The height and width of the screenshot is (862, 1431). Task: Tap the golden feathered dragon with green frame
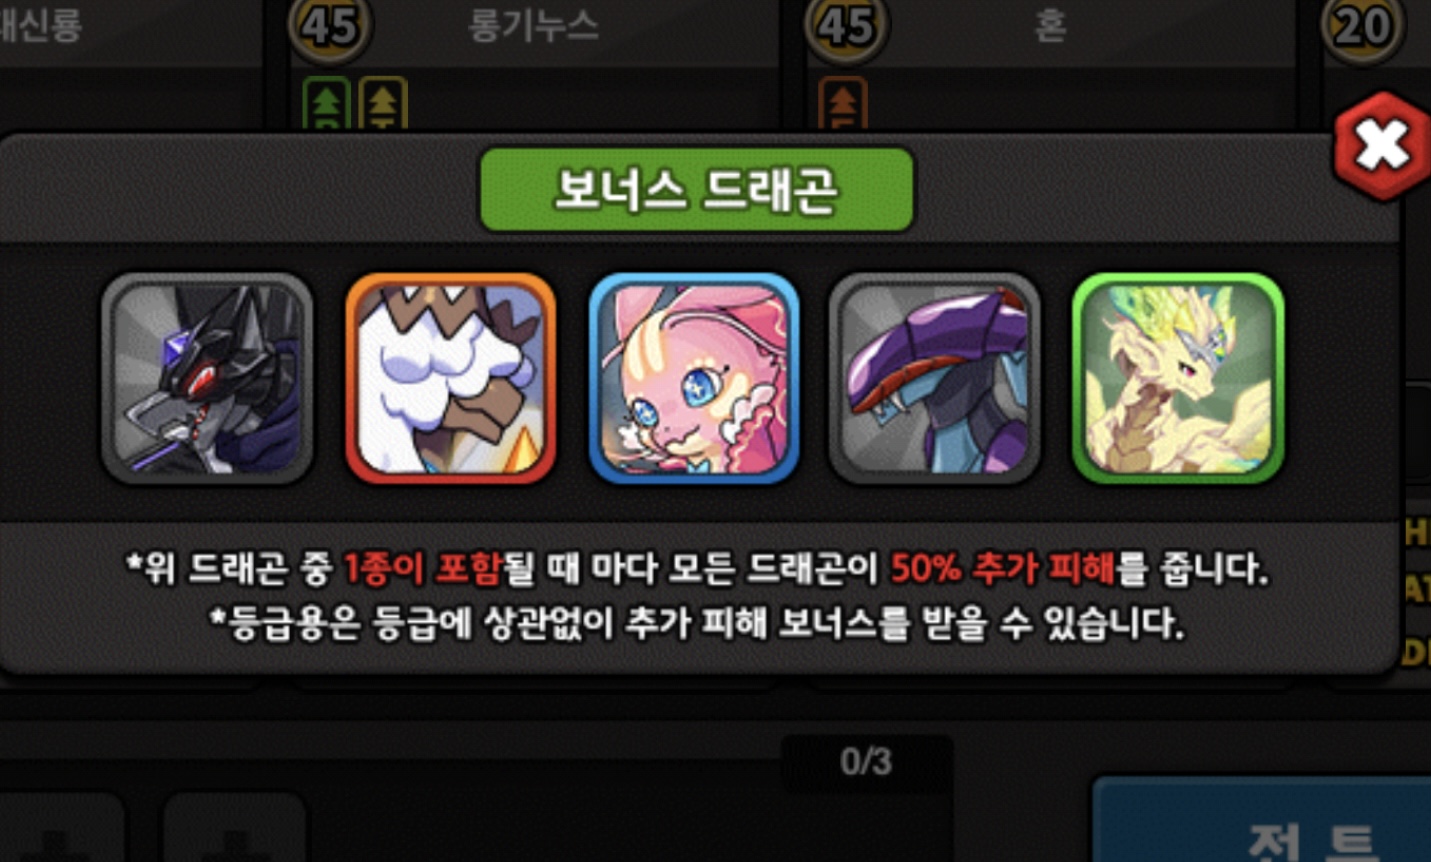1178,378
